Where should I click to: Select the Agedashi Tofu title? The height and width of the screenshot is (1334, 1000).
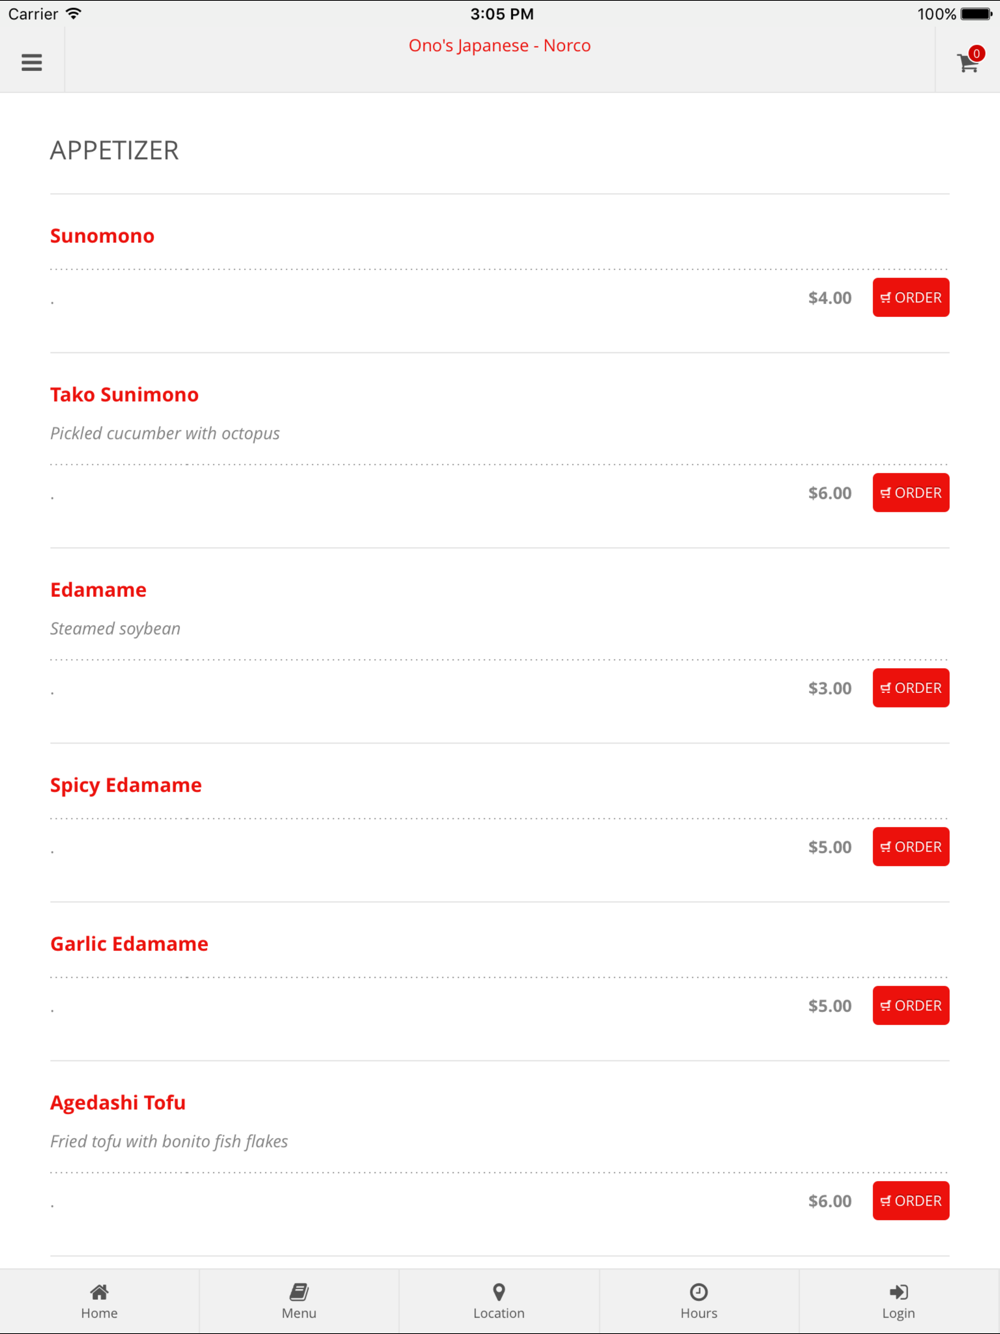tap(118, 1103)
